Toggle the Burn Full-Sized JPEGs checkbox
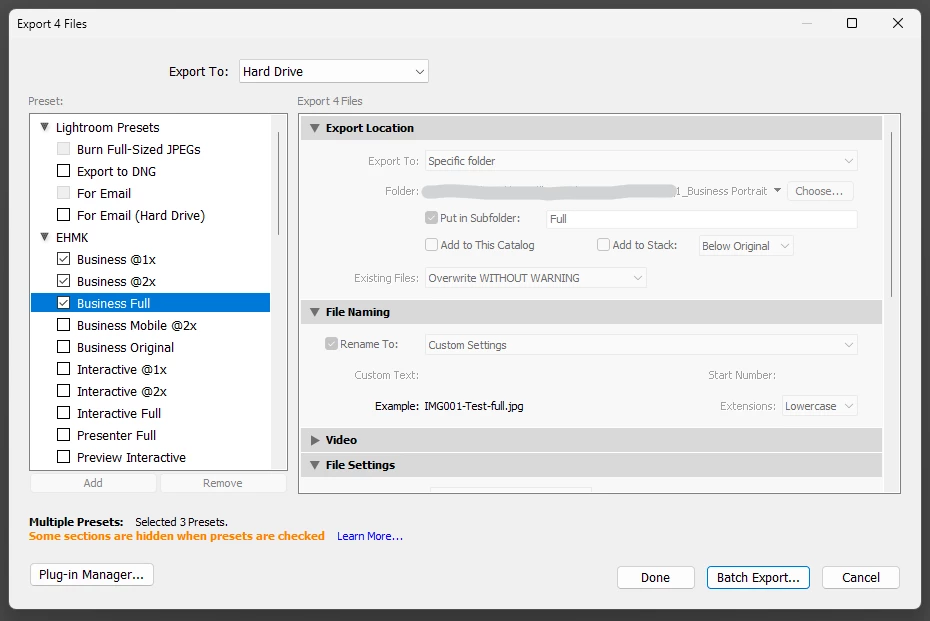 pos(63,149)
